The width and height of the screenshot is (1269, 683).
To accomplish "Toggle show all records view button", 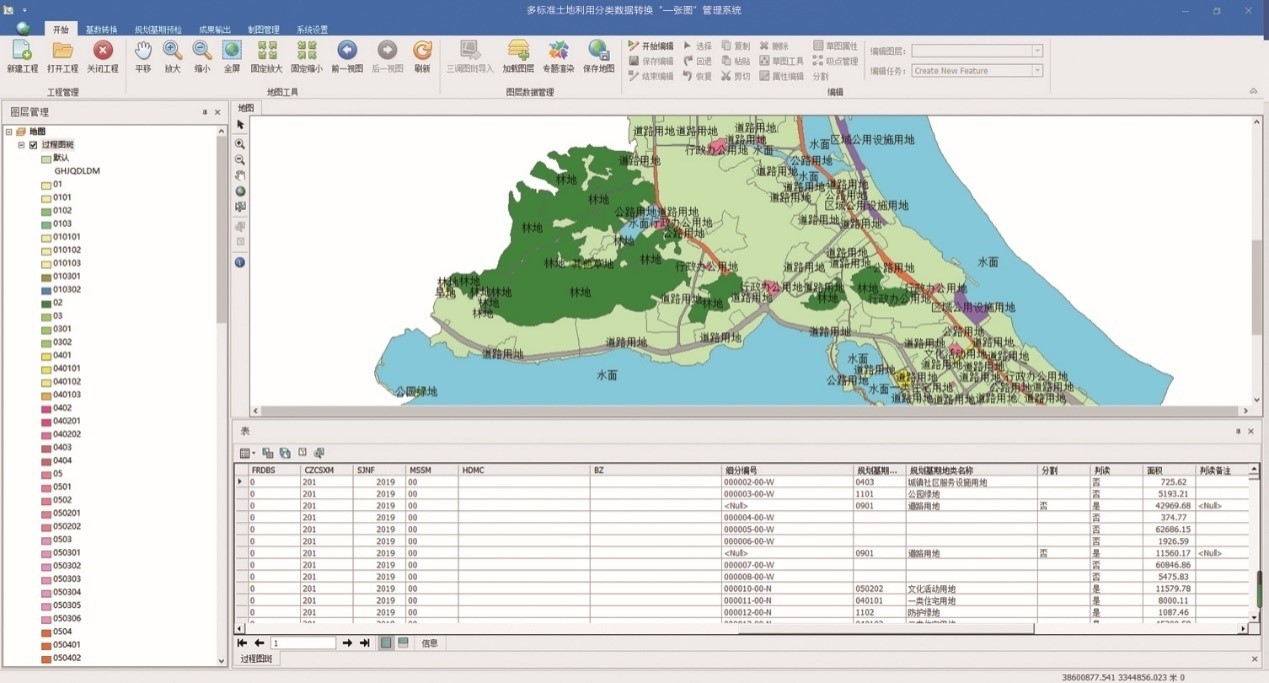I will [x=386, y=643].
